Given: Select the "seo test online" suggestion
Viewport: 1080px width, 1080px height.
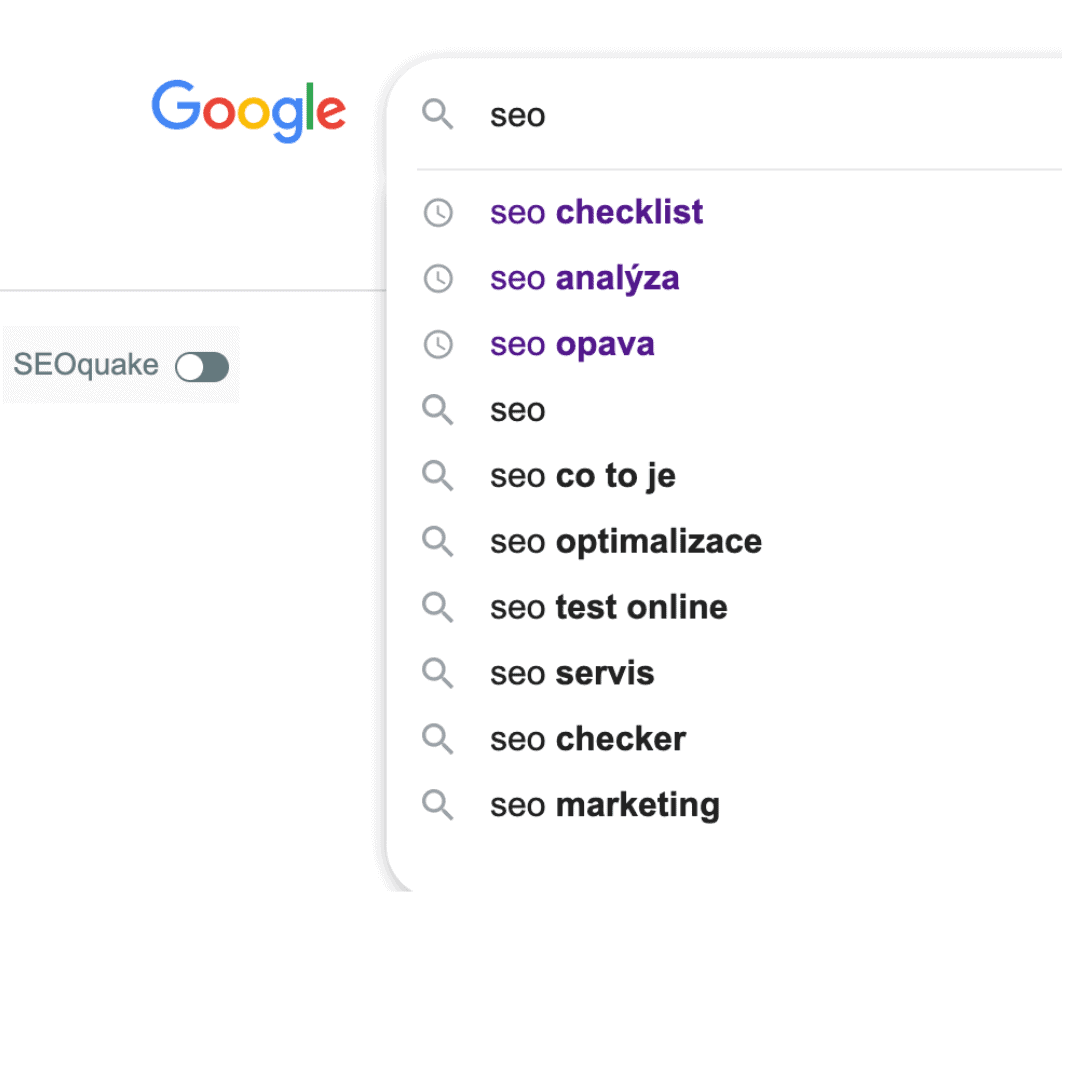Looking at the screenshot, I should (609, 607).
